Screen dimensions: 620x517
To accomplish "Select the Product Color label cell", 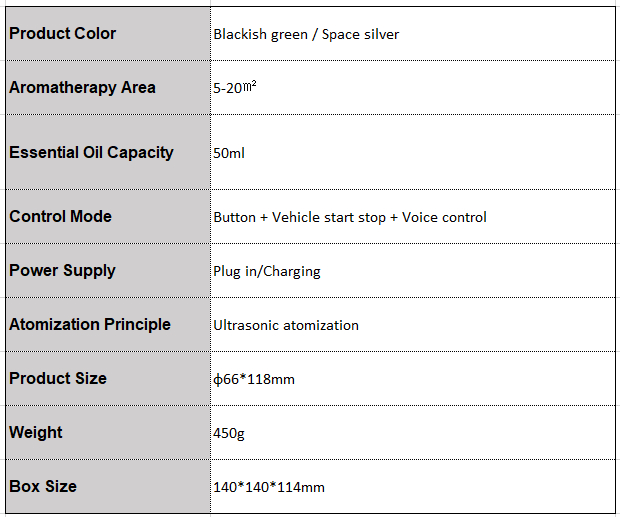I will (108, 34).
